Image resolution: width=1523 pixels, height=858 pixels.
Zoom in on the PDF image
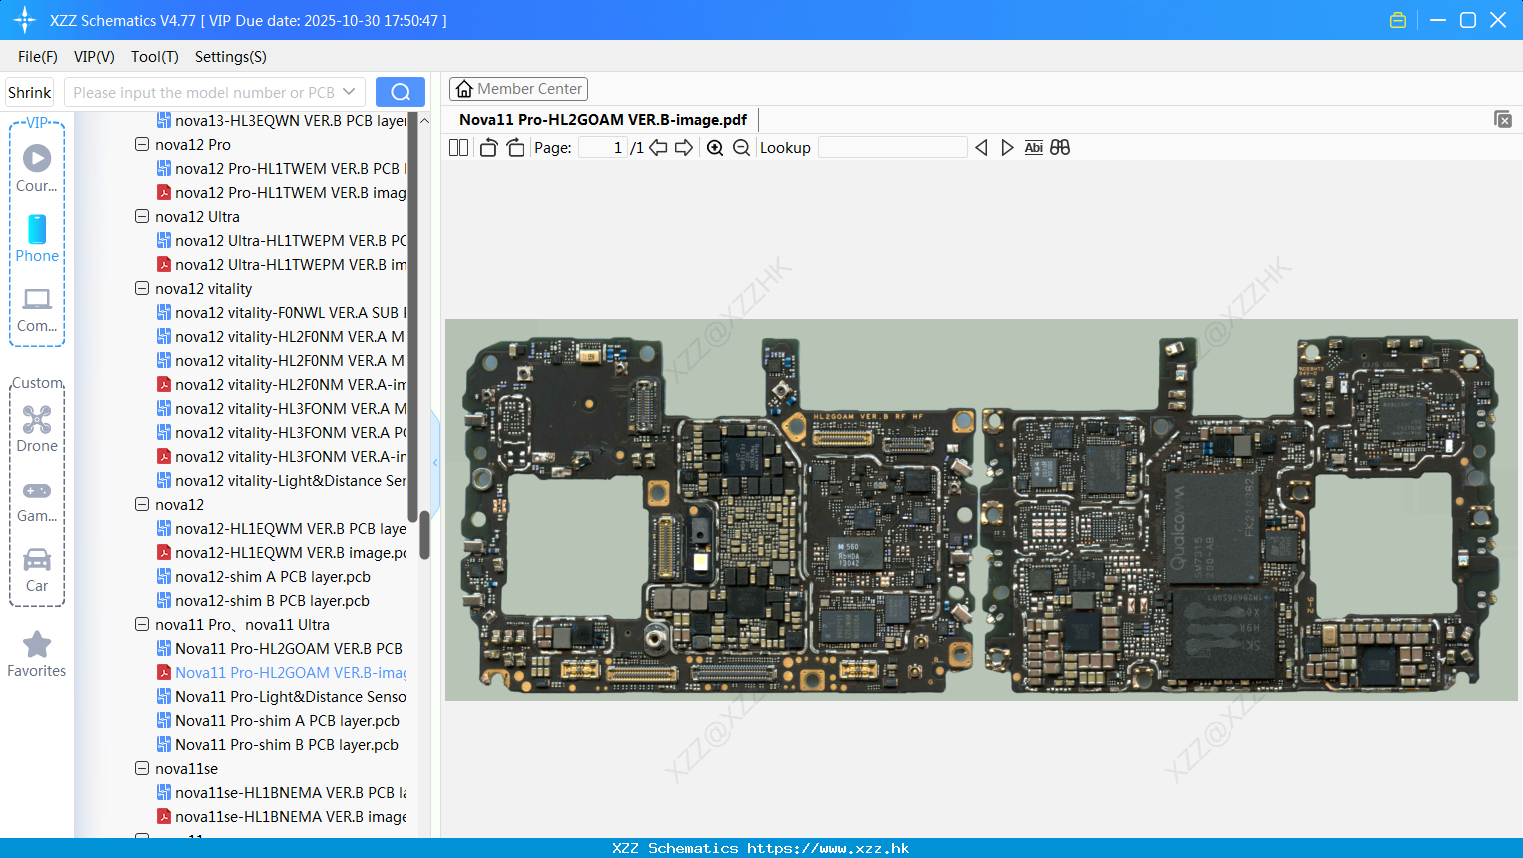click(x=715, y=148)
